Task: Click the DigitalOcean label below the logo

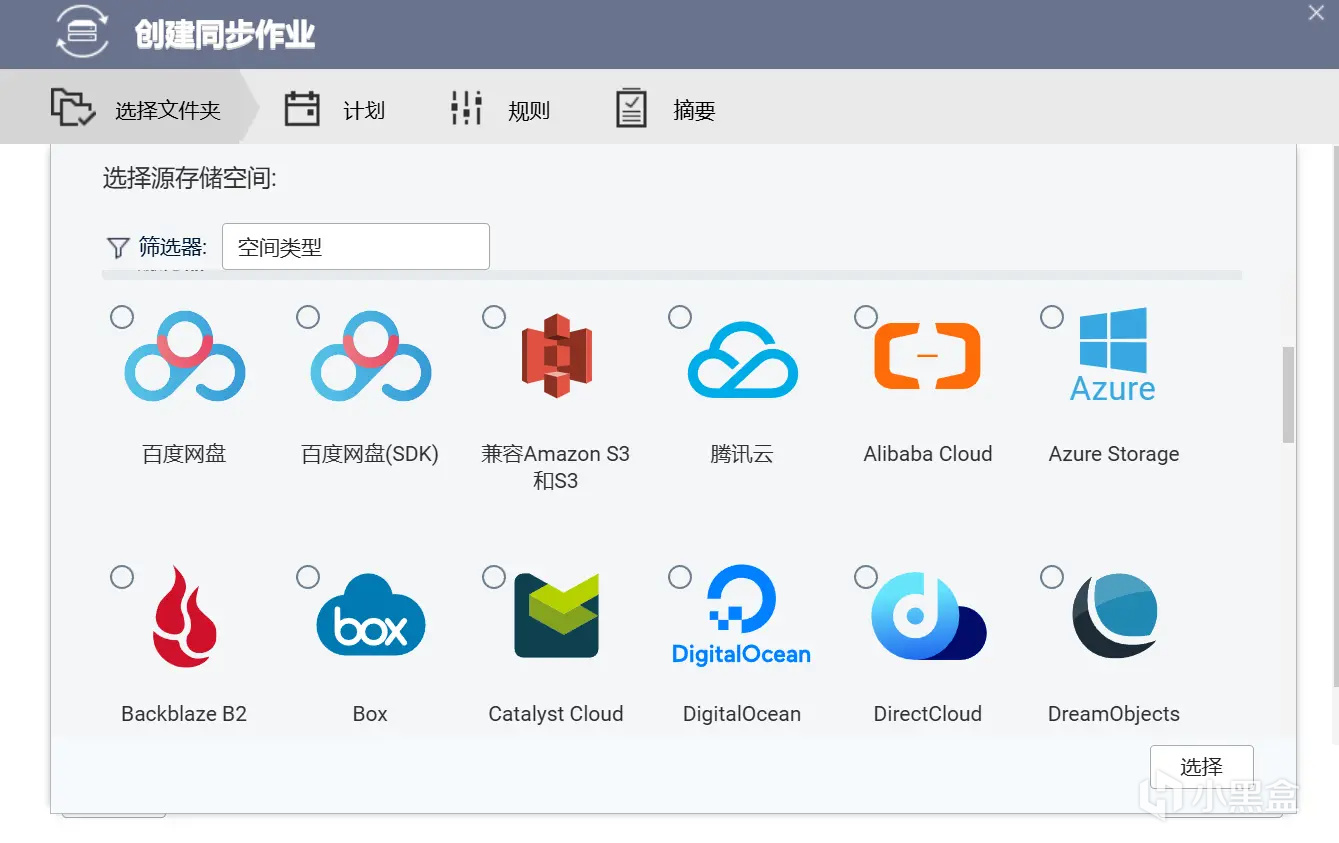Action: (x=742, y=714)
